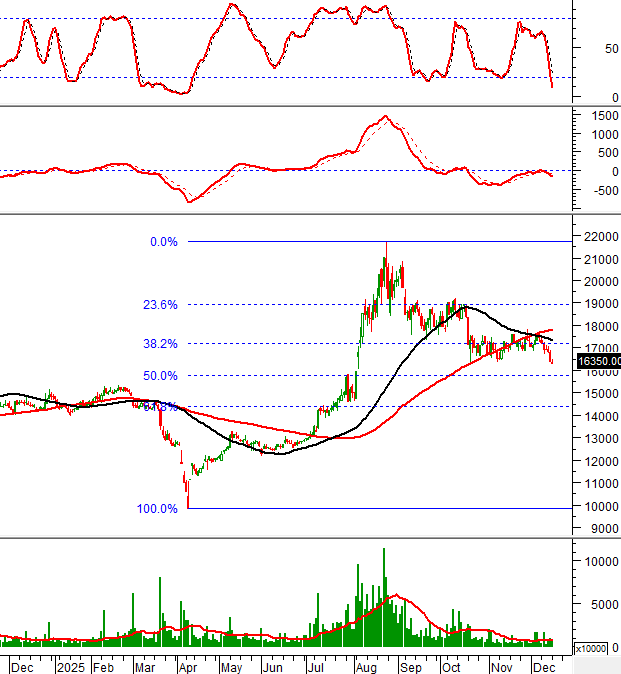Click the 10000 price axis value
This screenshot has height=674, width=621.
[600, 506]
